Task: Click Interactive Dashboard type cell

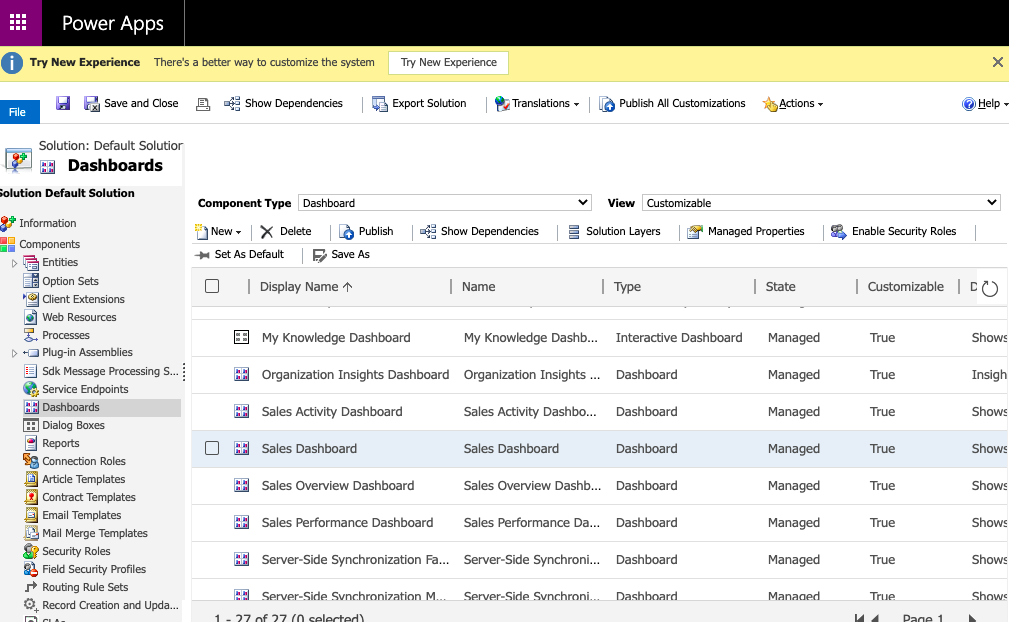Action: coord(679,338)
